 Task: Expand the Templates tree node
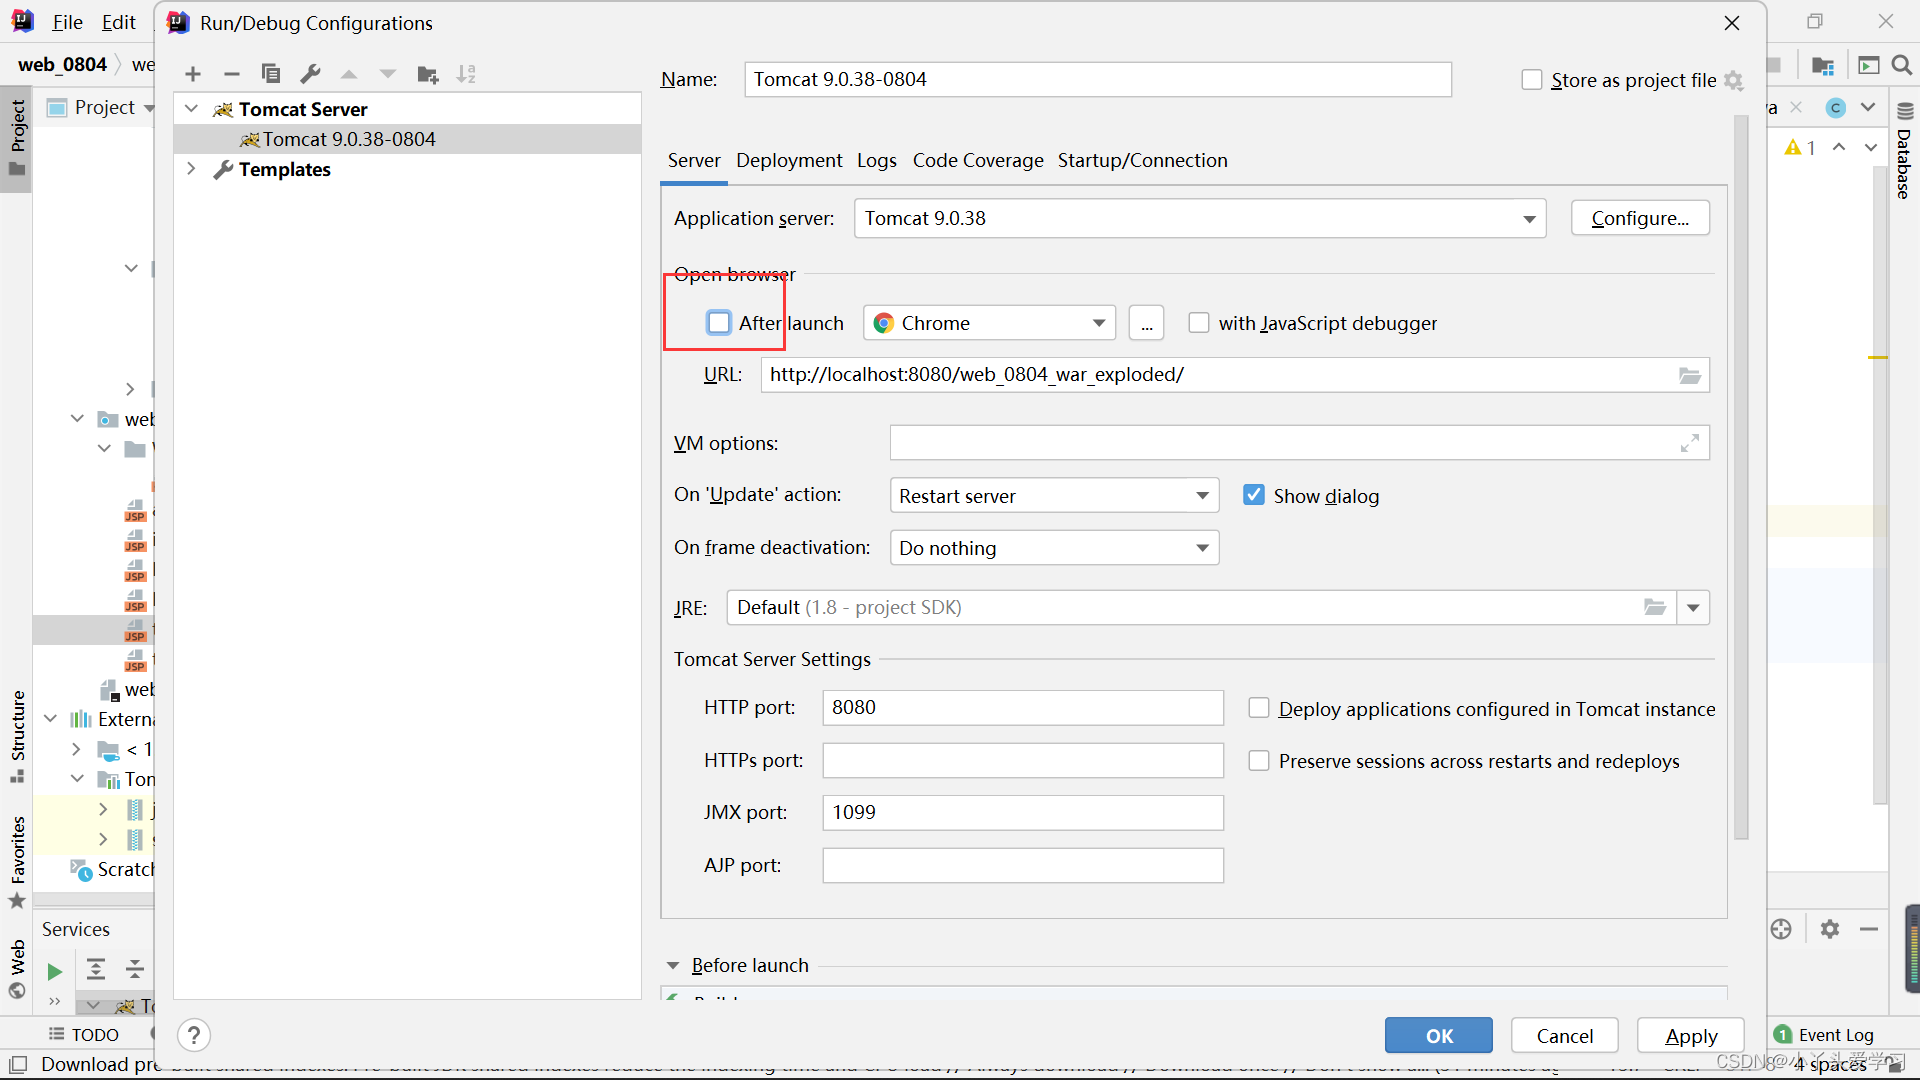[191, 169]
